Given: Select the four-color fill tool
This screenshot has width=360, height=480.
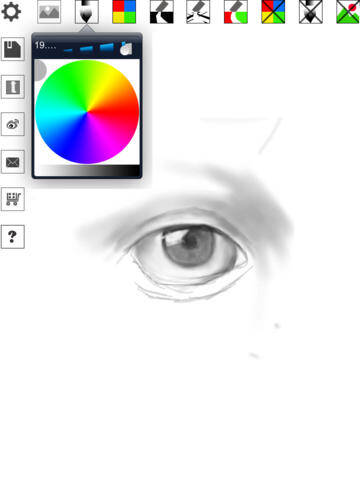Looking at the screenshot, I should [124, 12].
